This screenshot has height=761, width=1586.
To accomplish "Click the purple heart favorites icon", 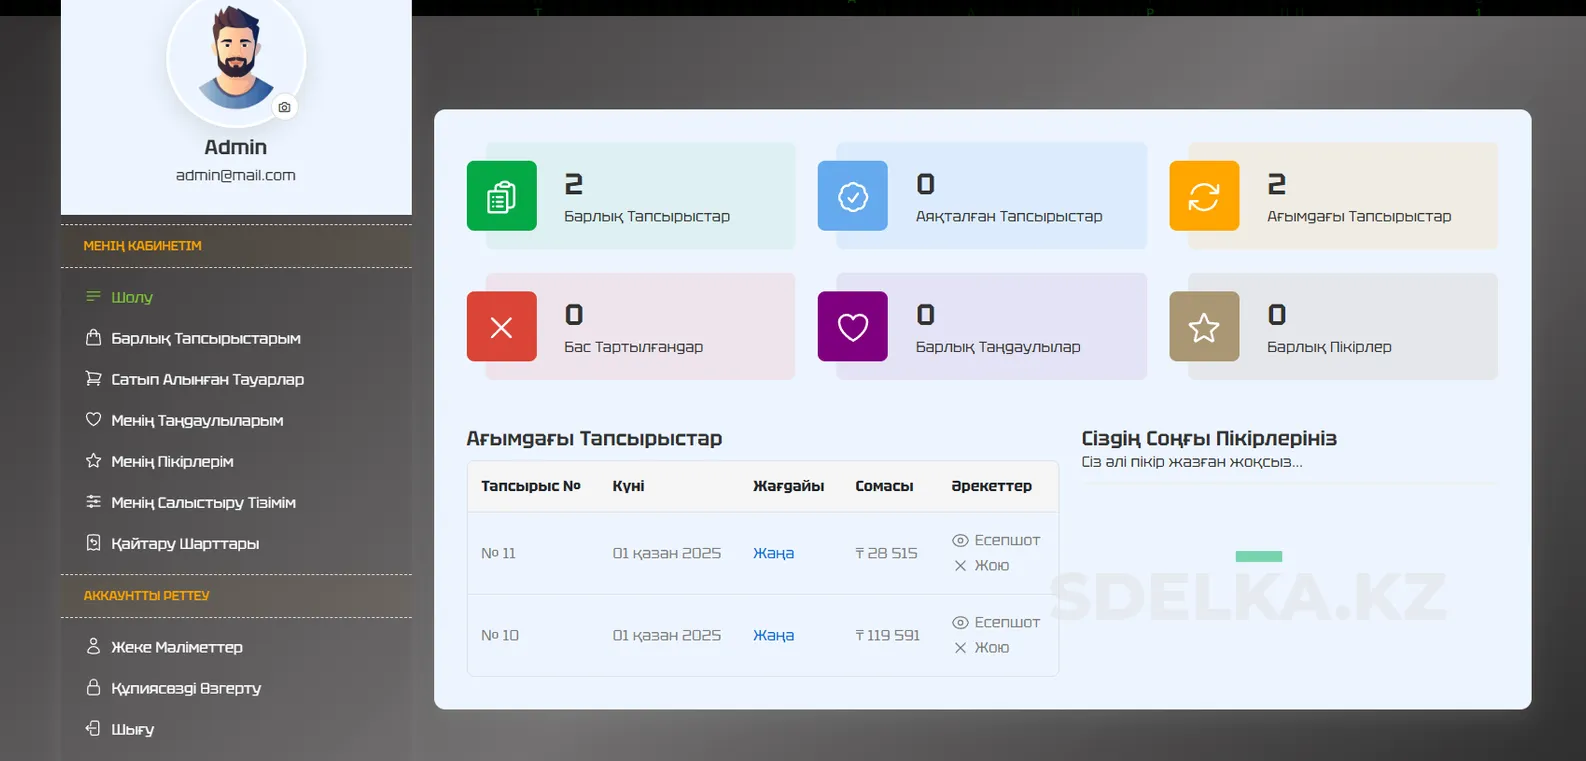I will tap(852, 326).
